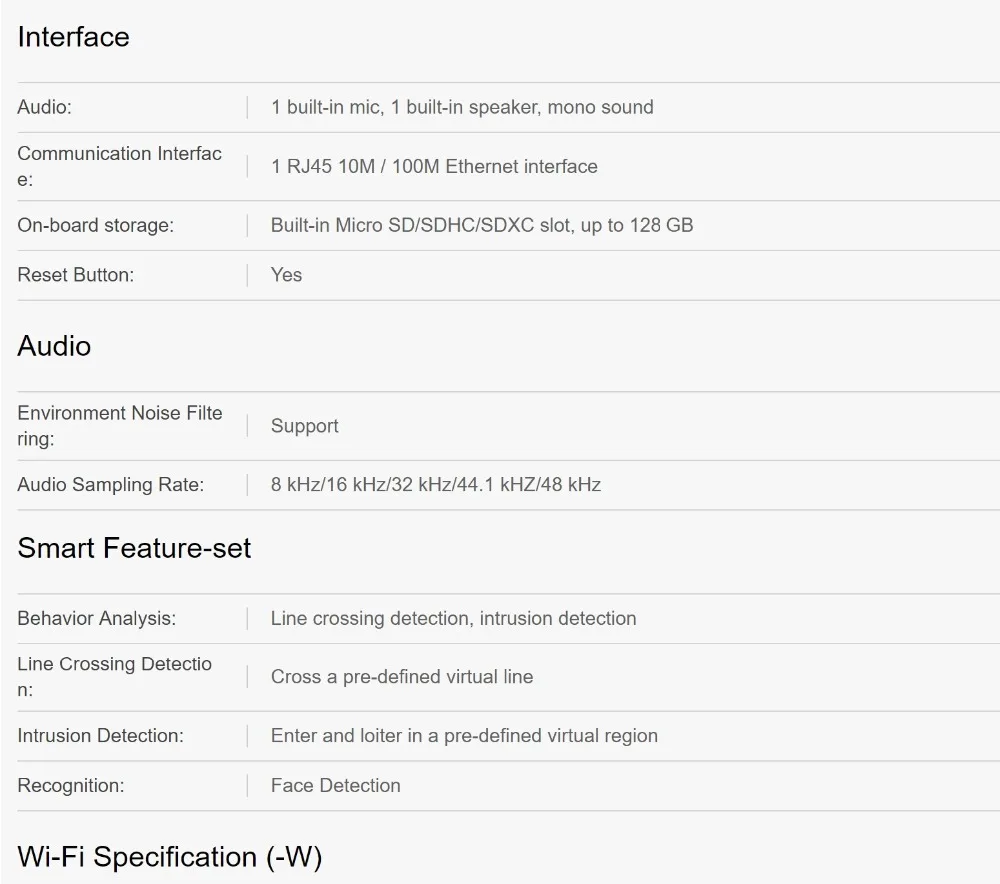The height and width of the screenshot is (884, 1000).
Task: Click the Behavior Analysis label
Action: [x=96, y=618]
